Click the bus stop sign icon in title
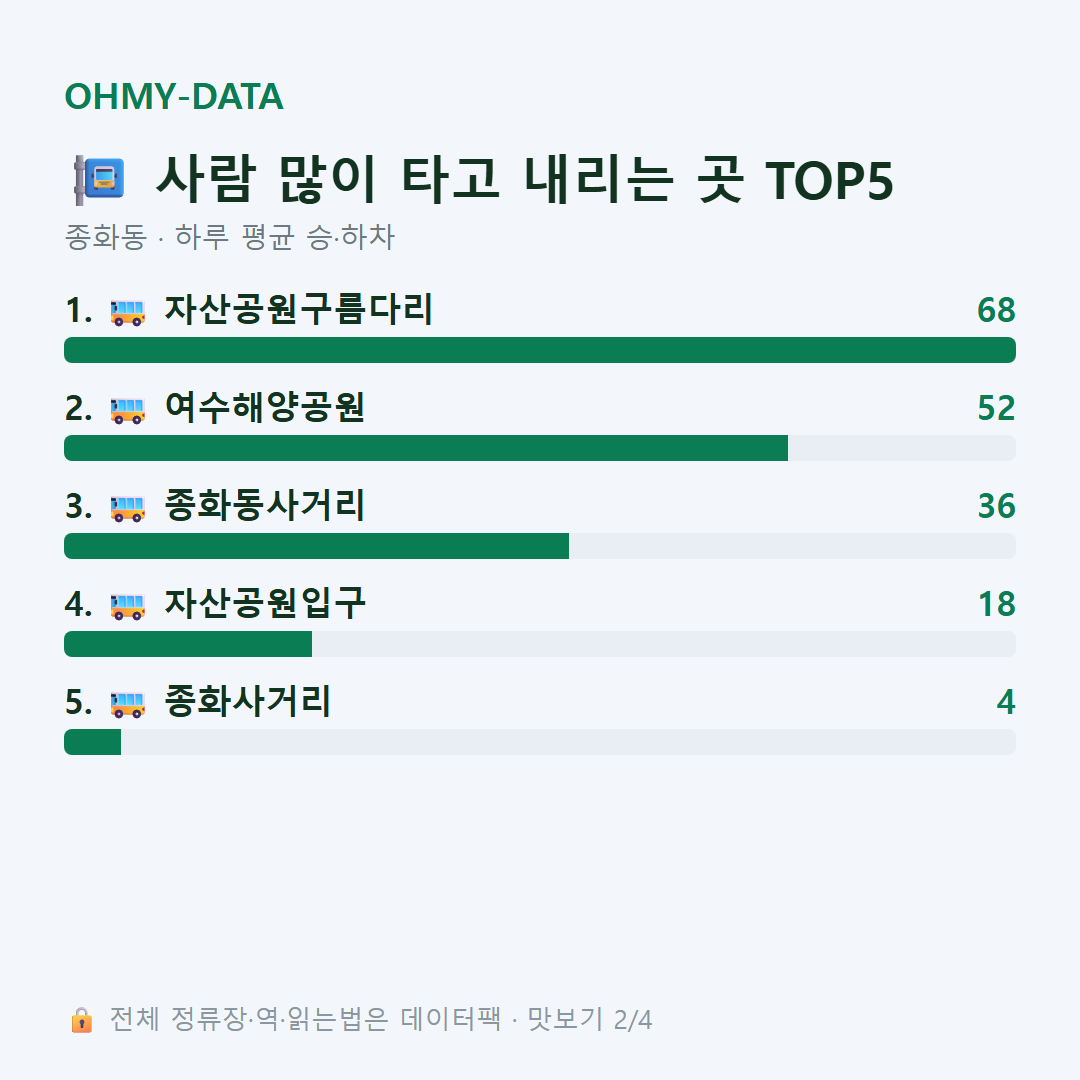Screen dimensions: 1080x1080 point(99,180)
